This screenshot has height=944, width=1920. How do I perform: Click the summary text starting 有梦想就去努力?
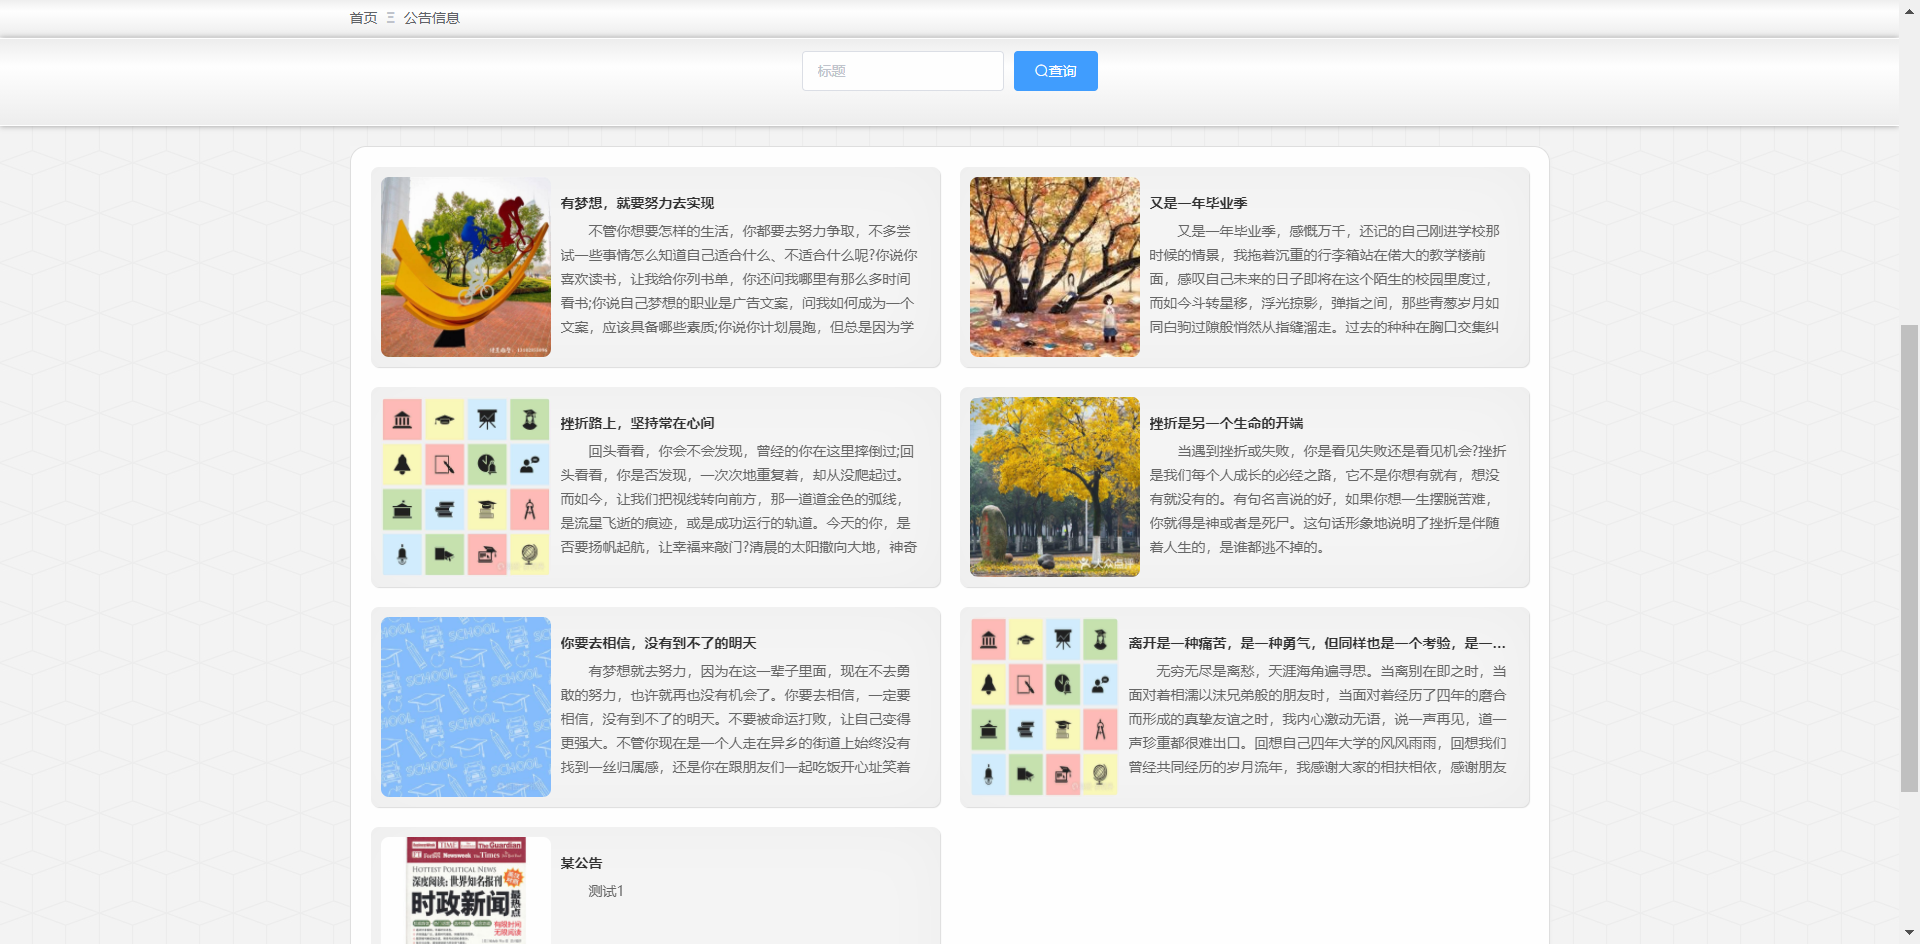pyautogui.click(x=736, y=719)
